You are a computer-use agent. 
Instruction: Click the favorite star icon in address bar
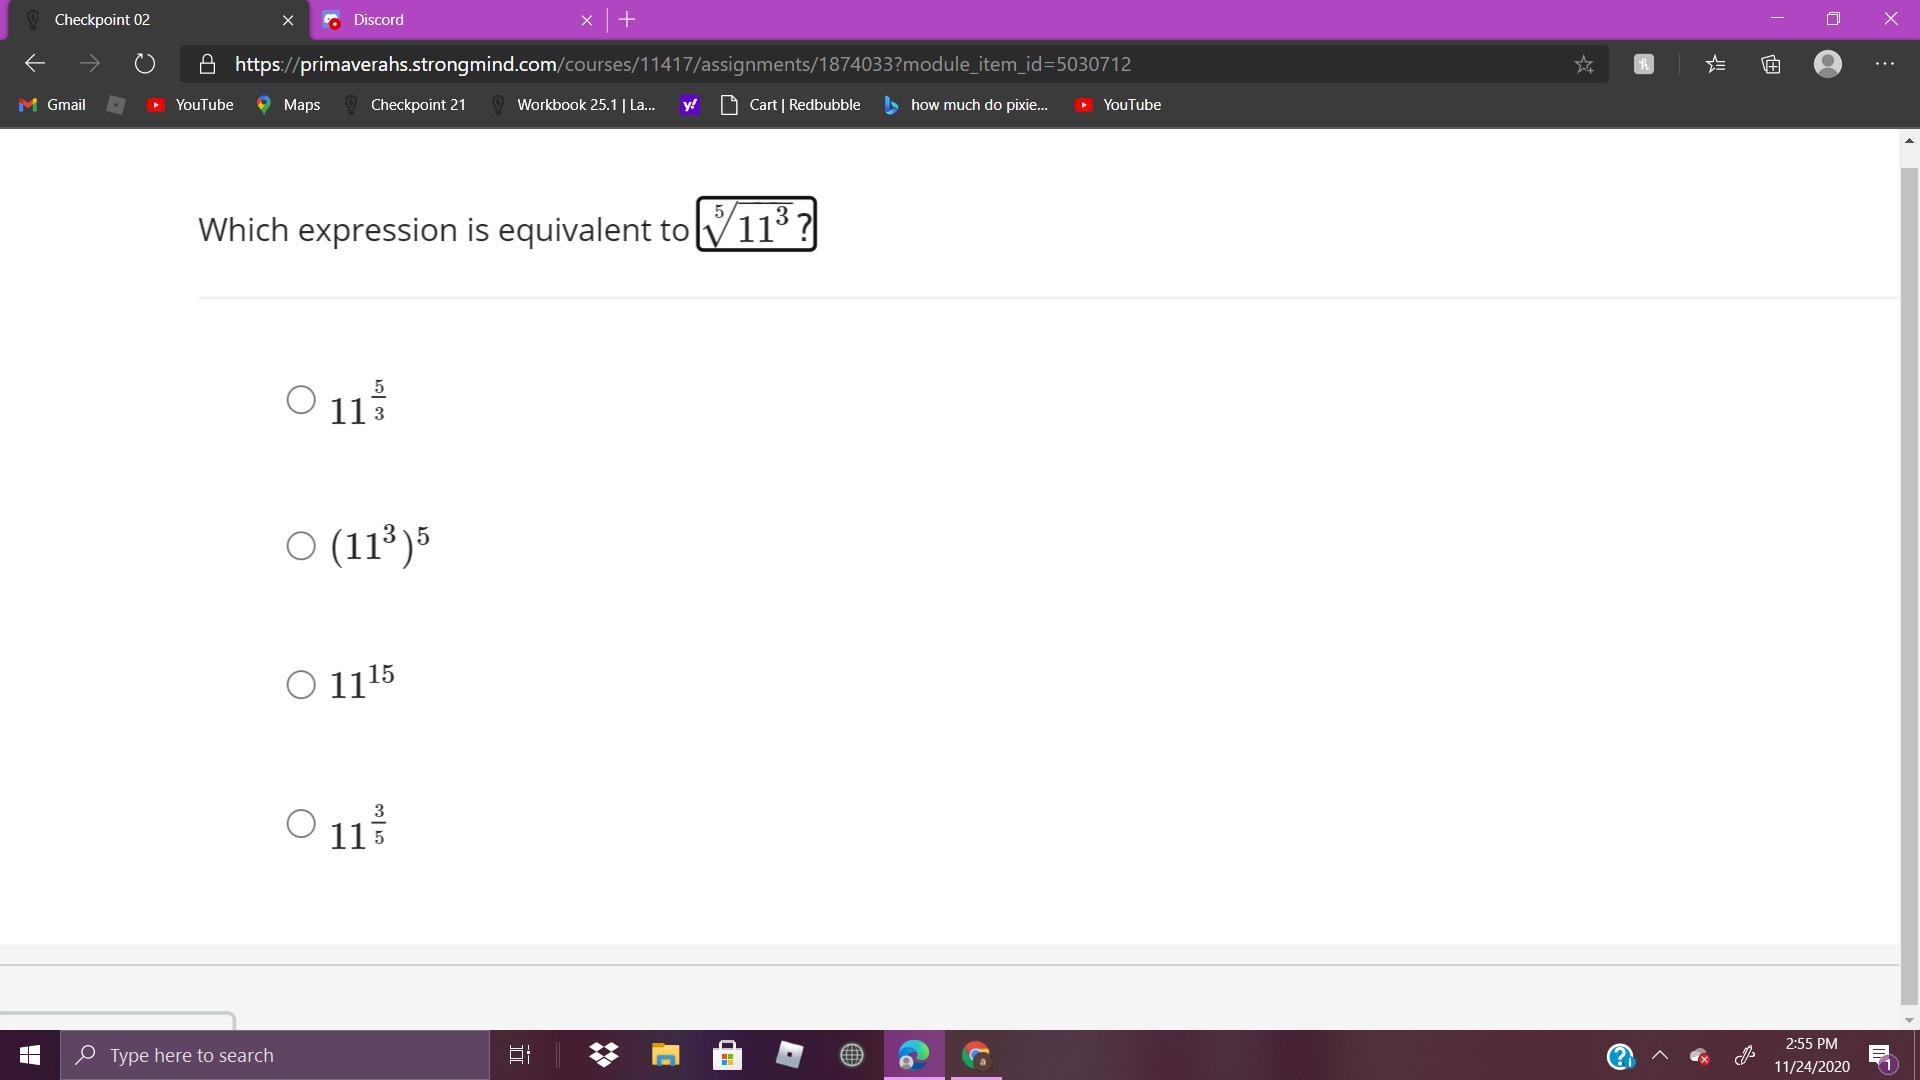(x=1584, y=64)
